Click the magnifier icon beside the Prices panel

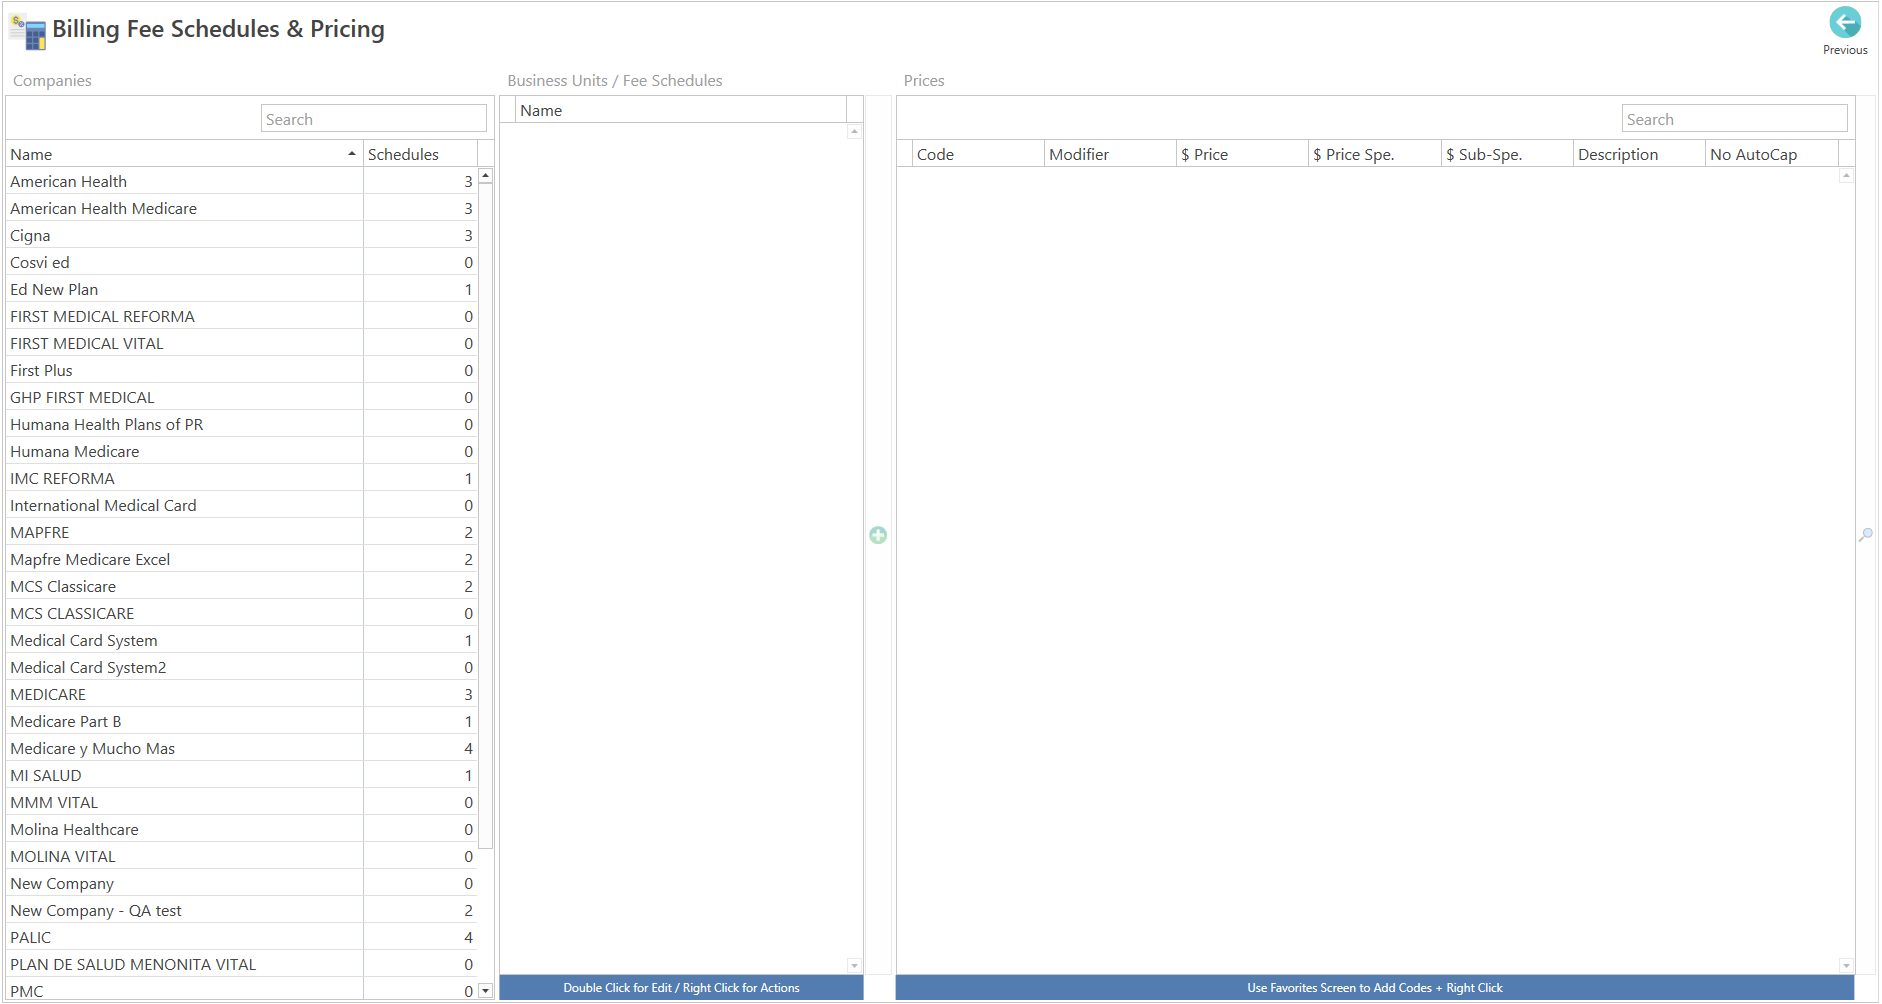click(1866, 535)
